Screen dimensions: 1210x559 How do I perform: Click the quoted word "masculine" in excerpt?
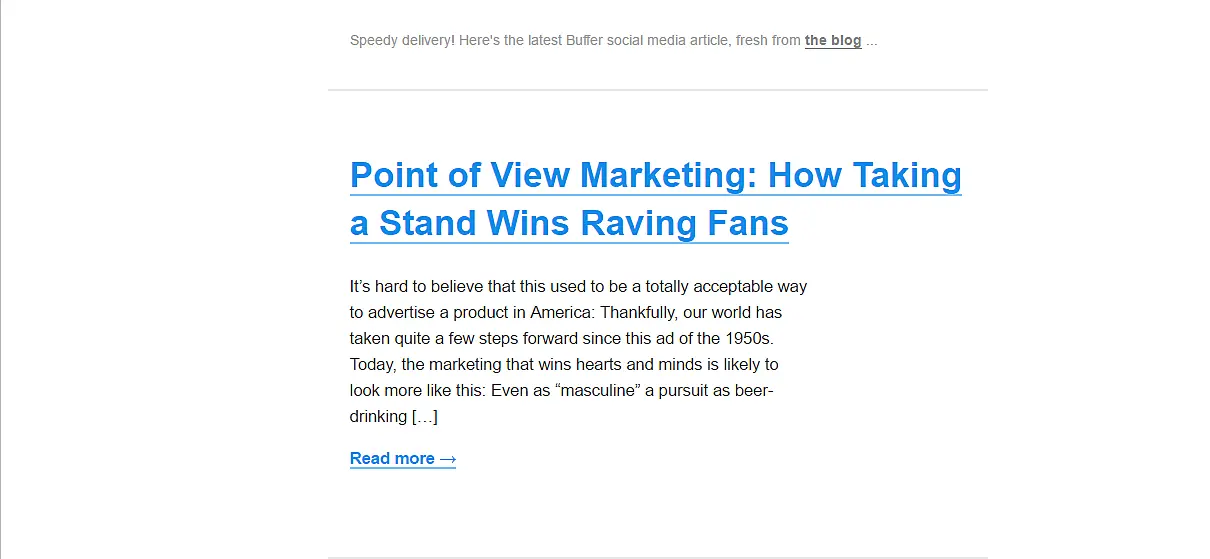click(x=598, y=391)
